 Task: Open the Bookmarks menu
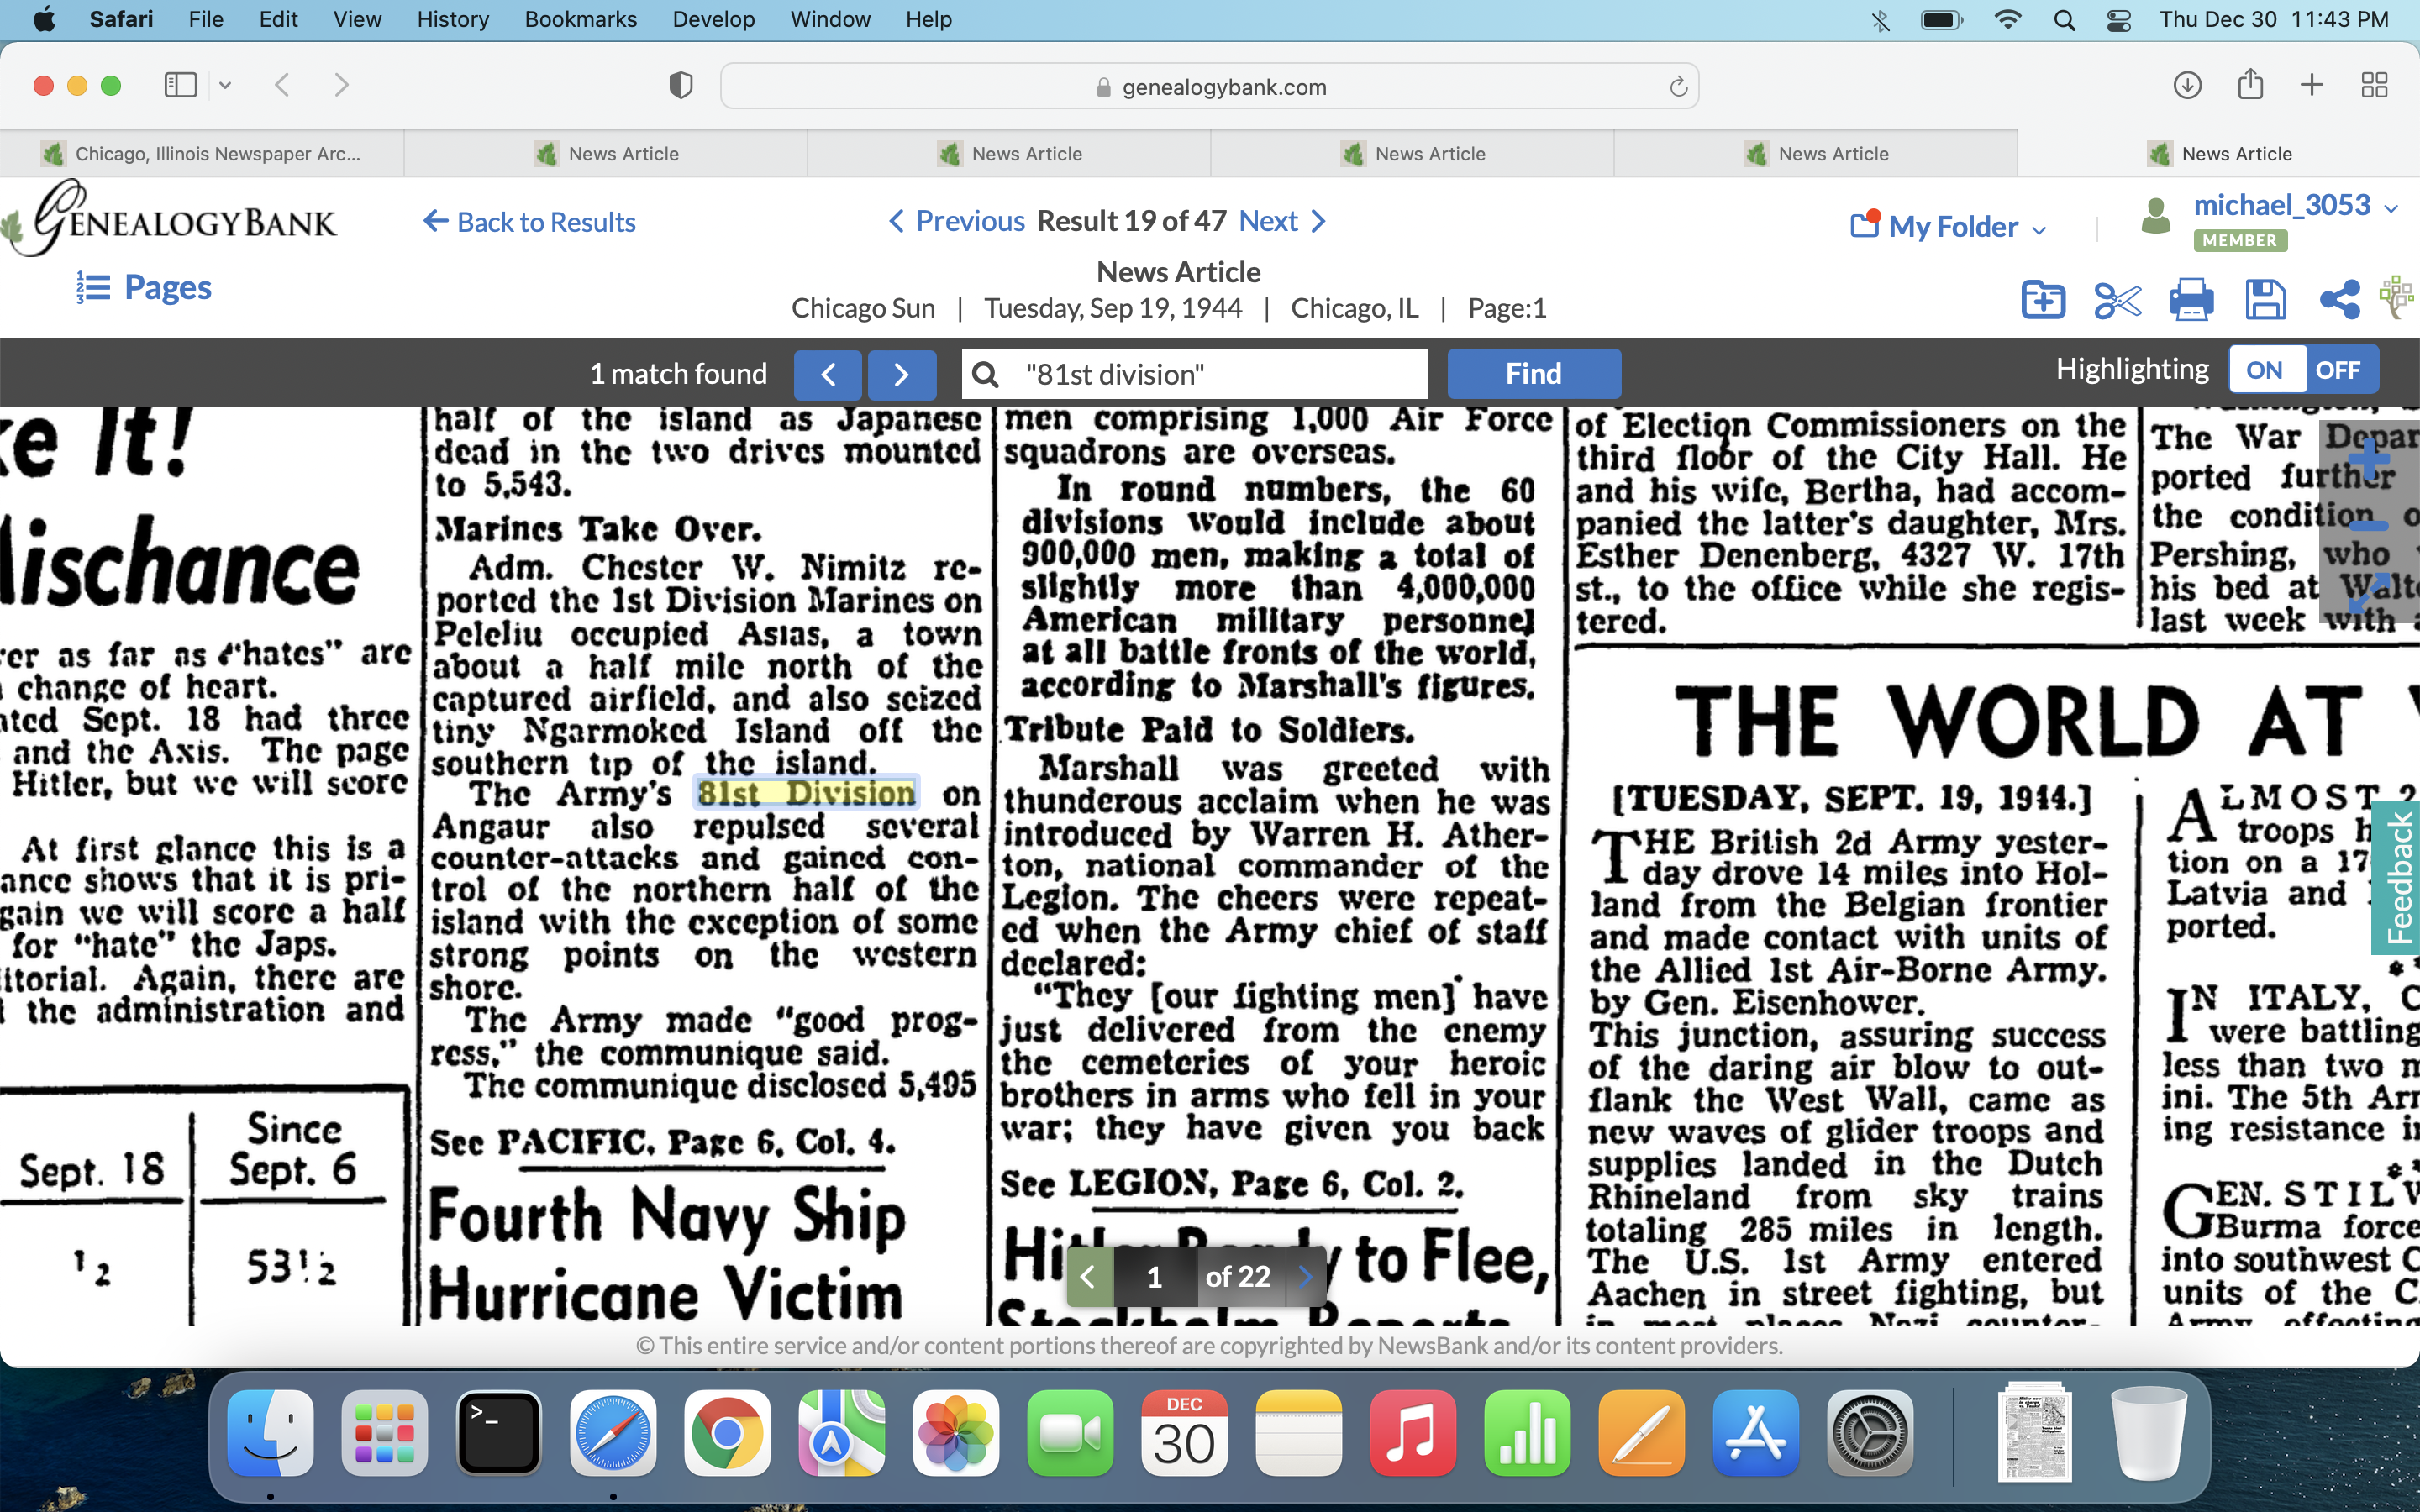point(580,19)
